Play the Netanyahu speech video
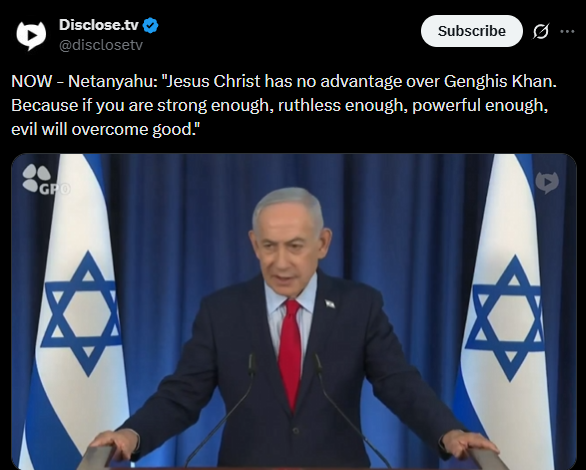This screenshot has width=586, height=470. pyautogui.click(x=294, y=312)
